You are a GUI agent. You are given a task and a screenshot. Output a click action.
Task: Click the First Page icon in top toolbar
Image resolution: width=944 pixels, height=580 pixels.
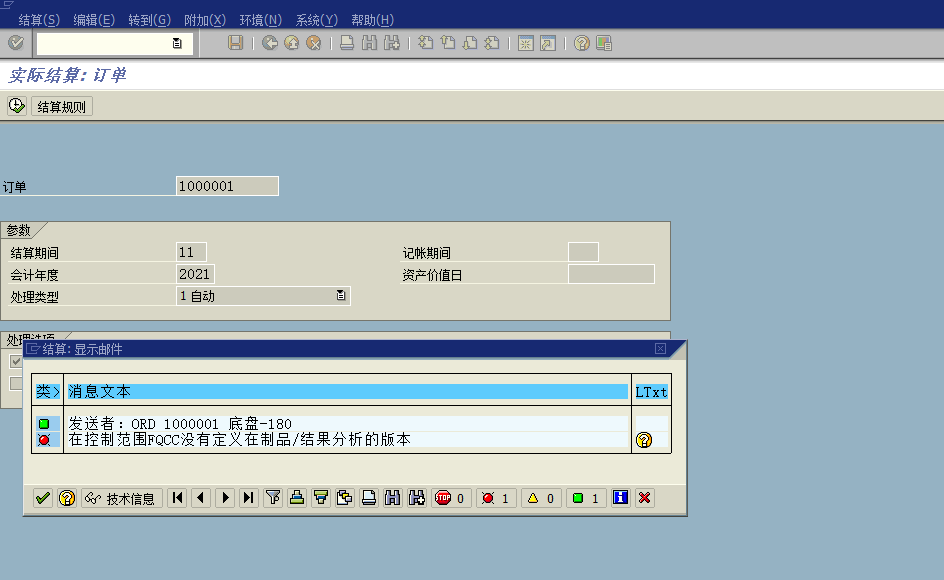[426, 43]
